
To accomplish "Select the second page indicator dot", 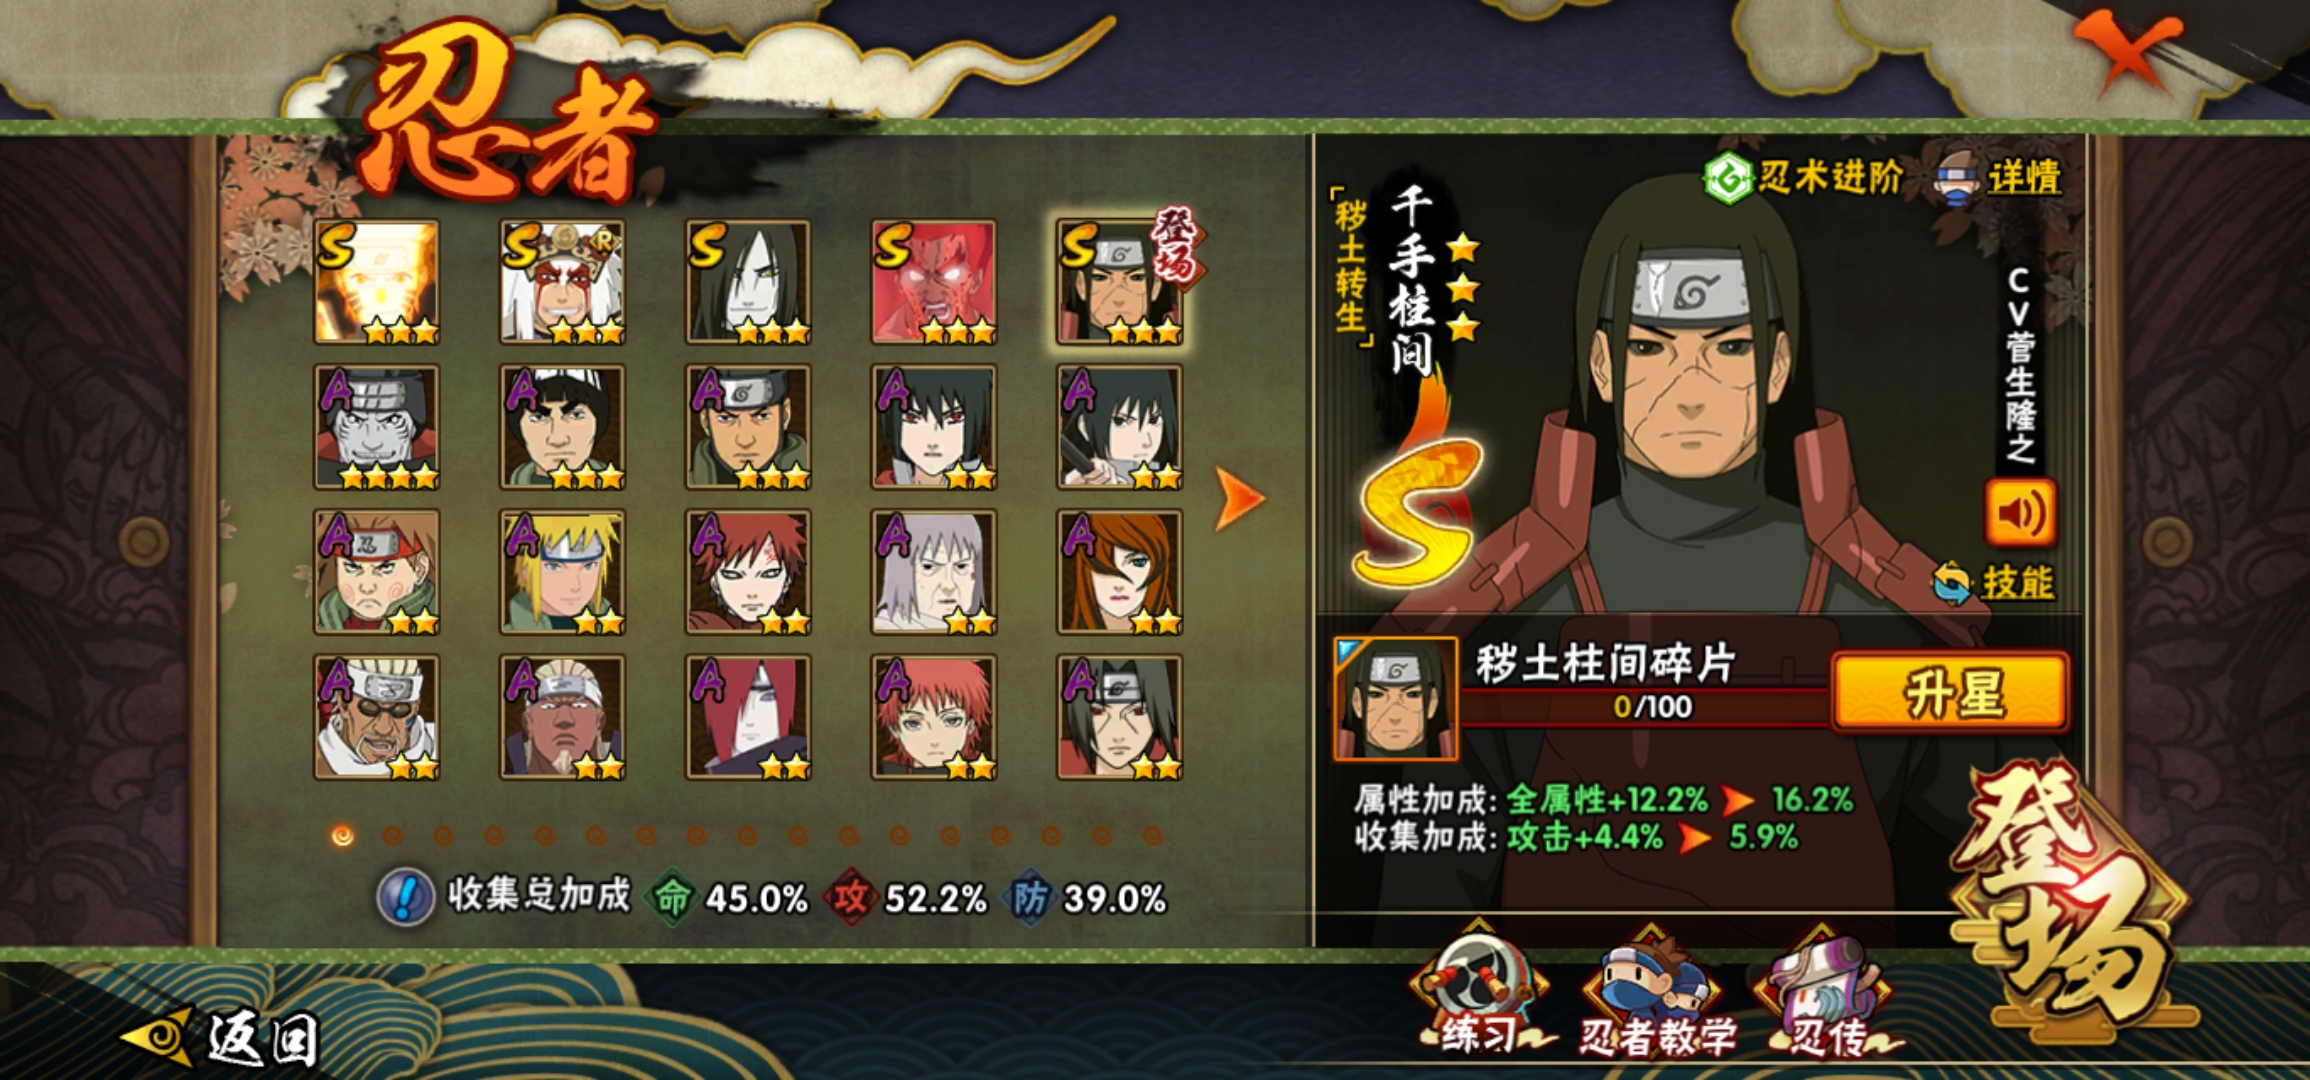I will tap(393, 835).
